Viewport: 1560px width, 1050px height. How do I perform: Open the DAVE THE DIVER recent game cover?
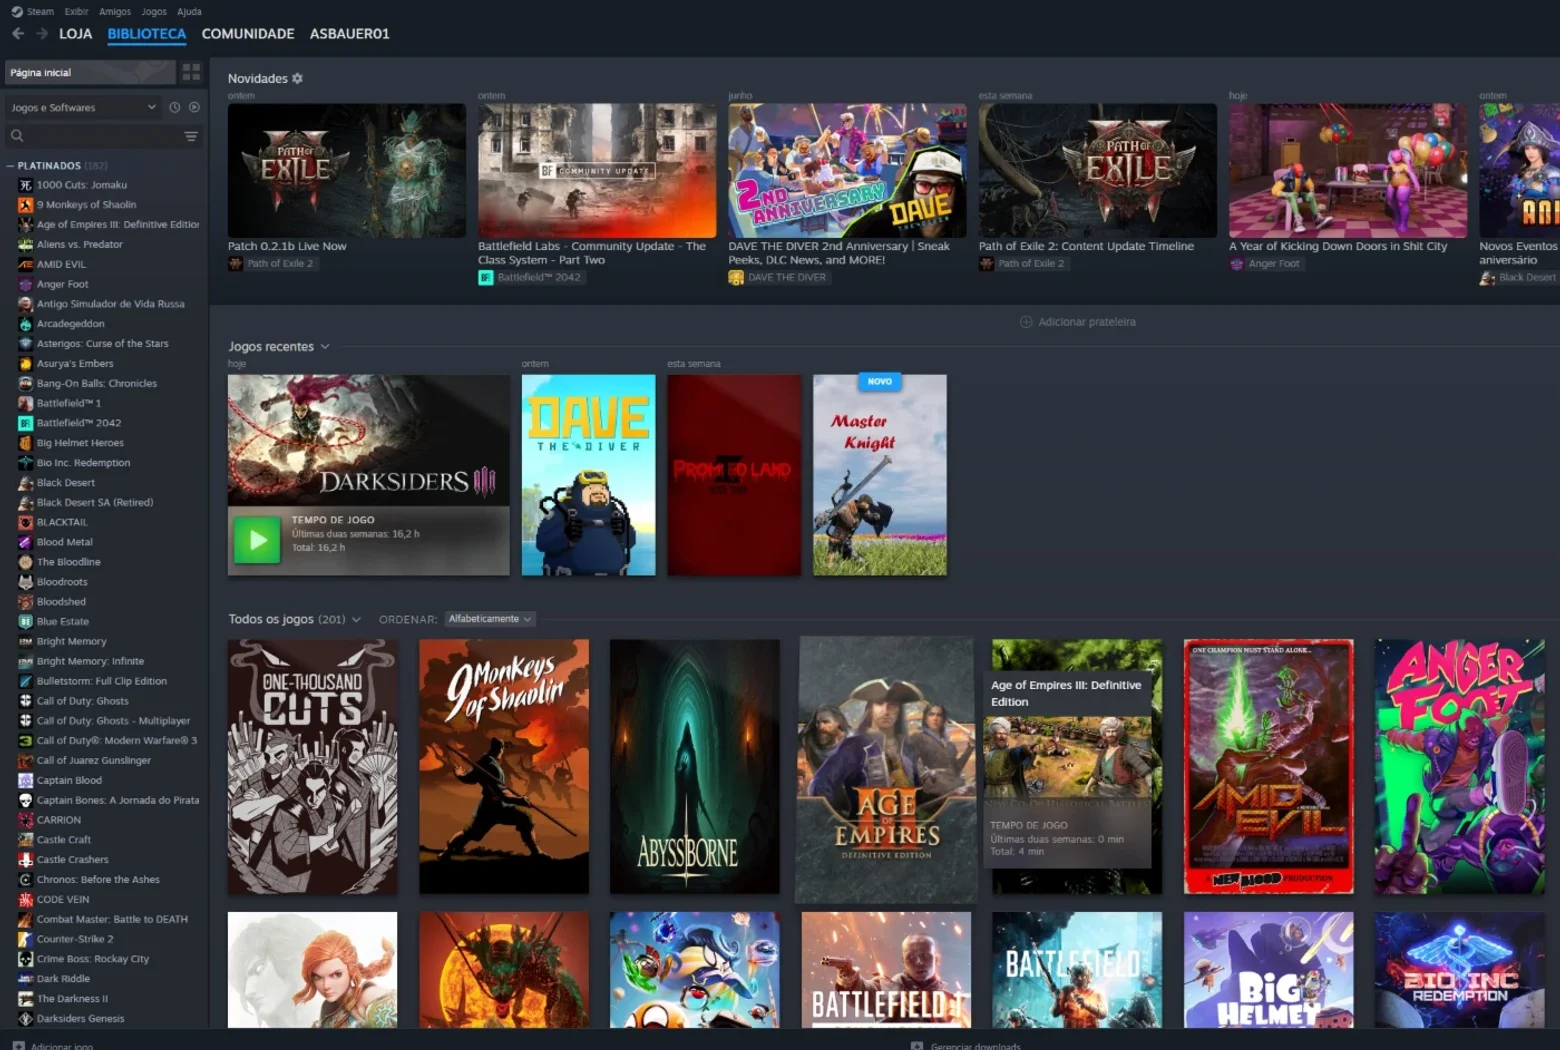pos(589,475)
